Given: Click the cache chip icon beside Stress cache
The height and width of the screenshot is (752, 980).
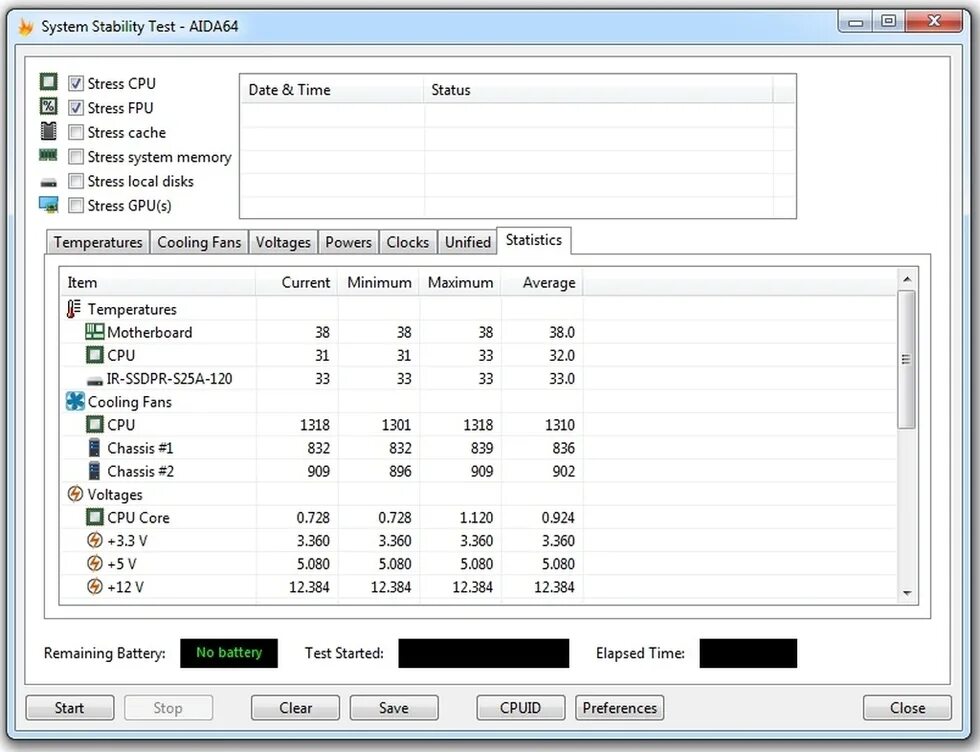Looking at the screenshot, I should pyautogui.click(x=49, y=131).
